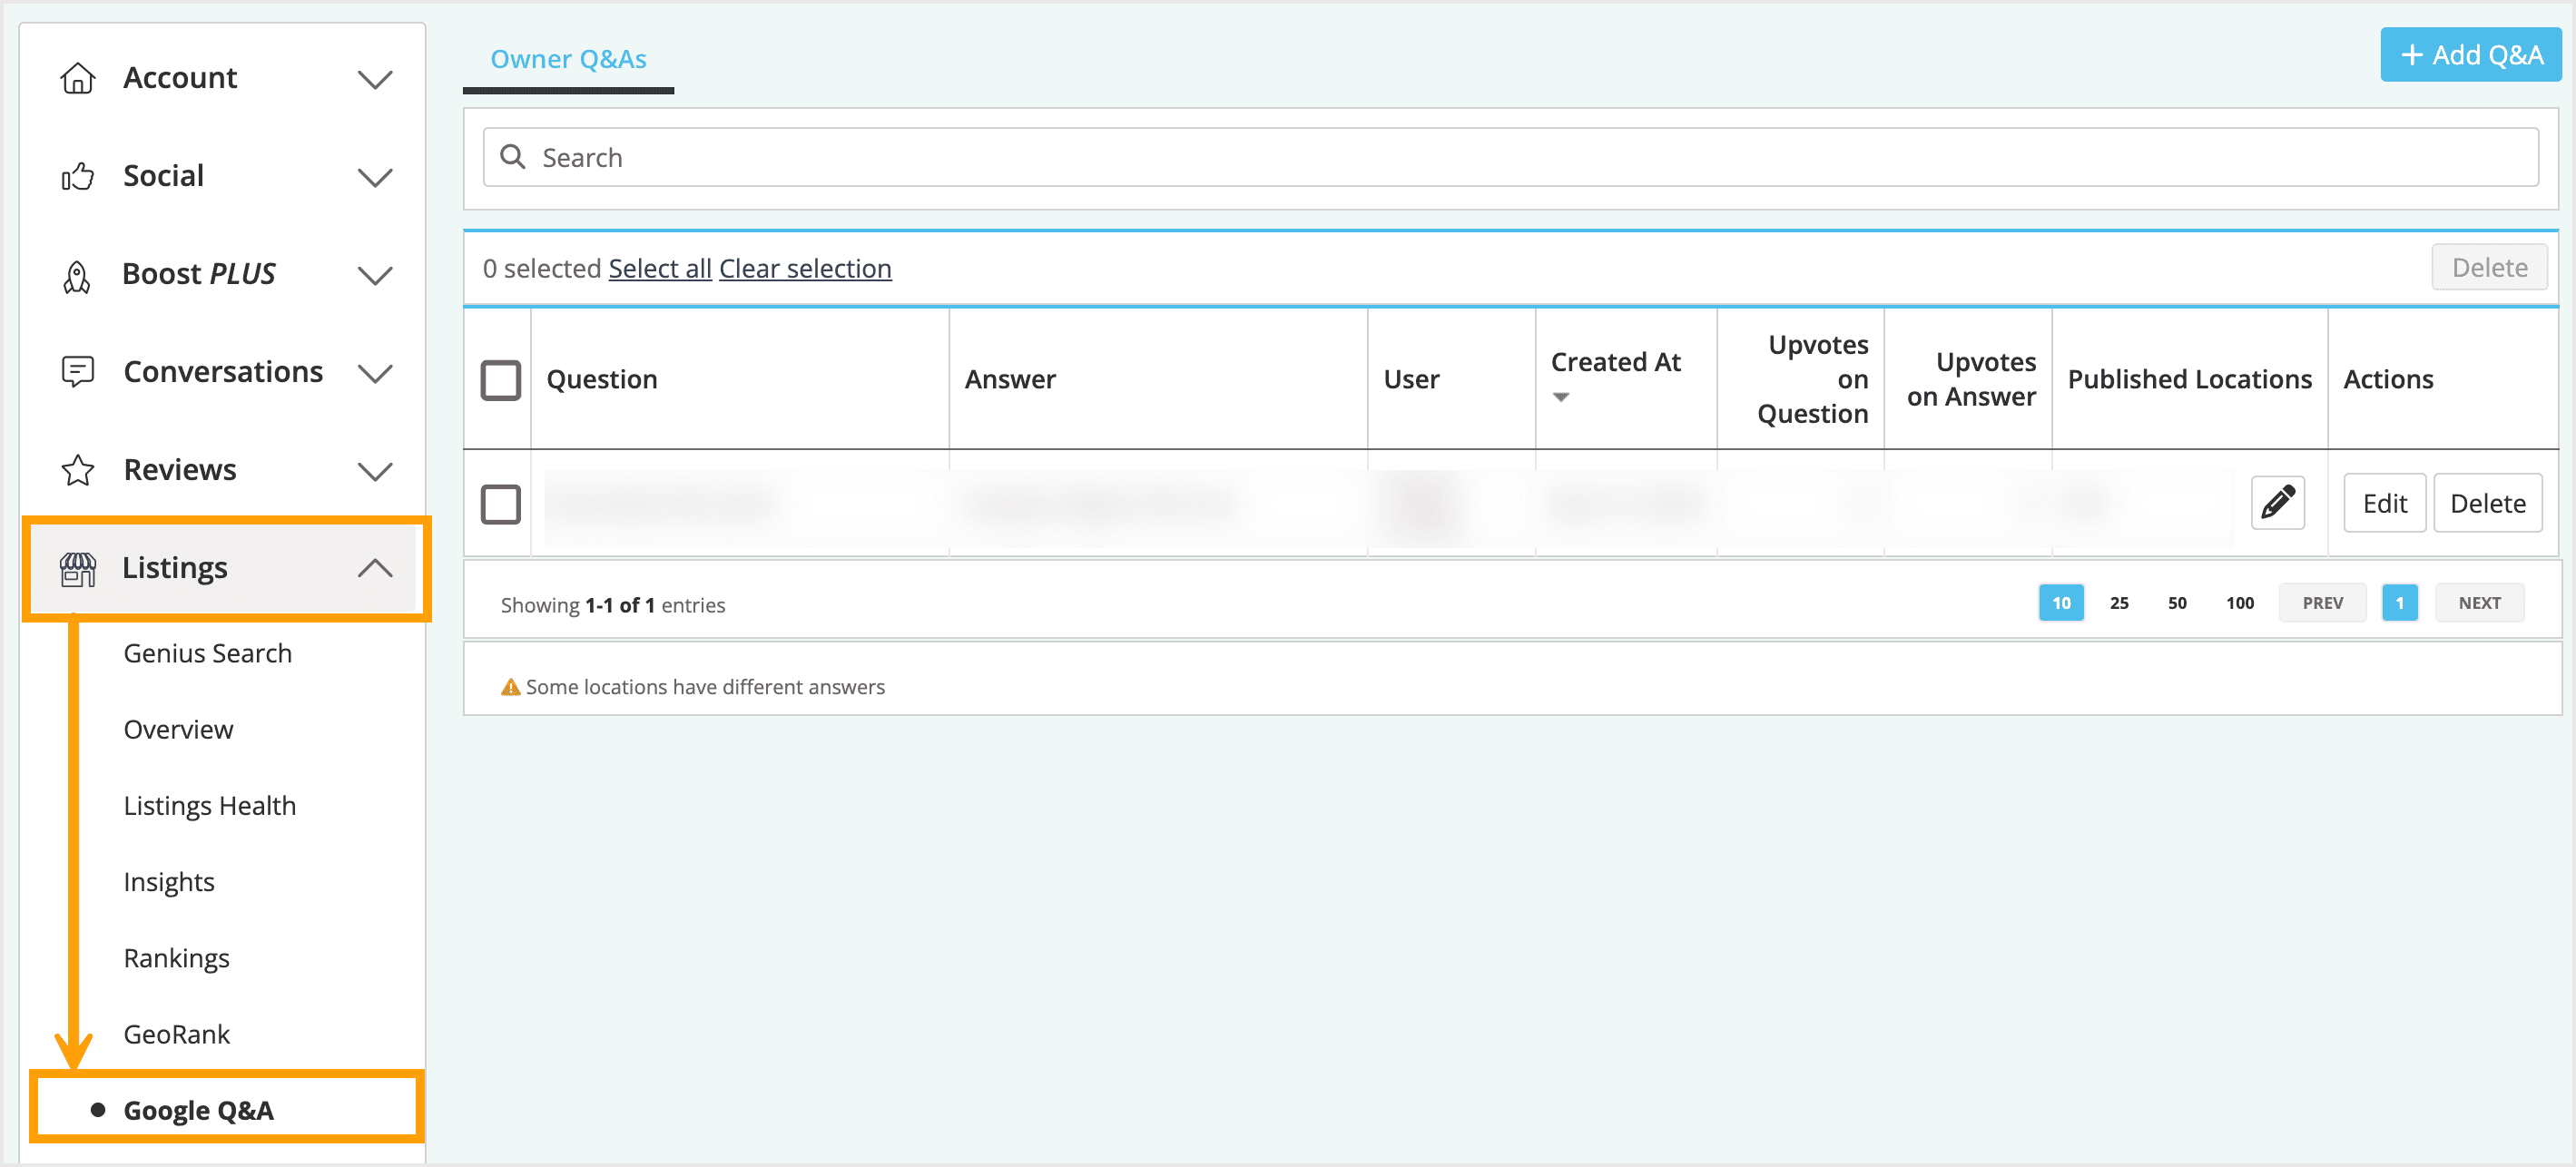
Task: Select 100 entries per page
Action: click(x=2239, y=602)
